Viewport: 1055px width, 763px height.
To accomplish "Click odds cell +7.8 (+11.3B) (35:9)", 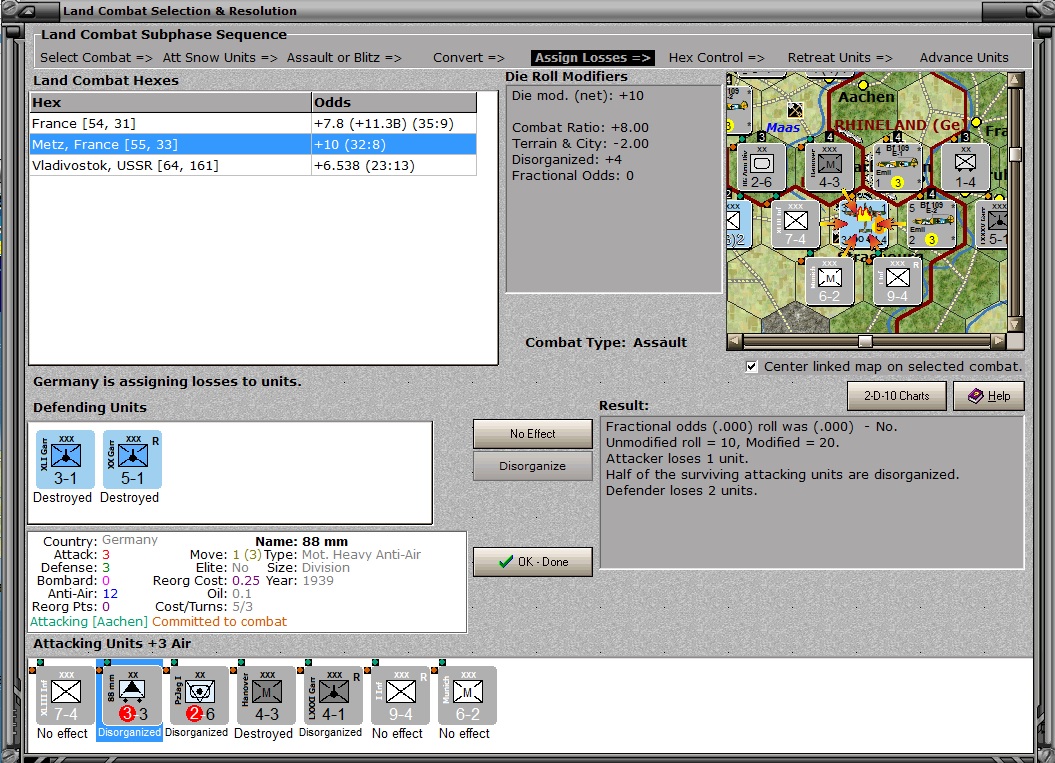I will (394, 124).
